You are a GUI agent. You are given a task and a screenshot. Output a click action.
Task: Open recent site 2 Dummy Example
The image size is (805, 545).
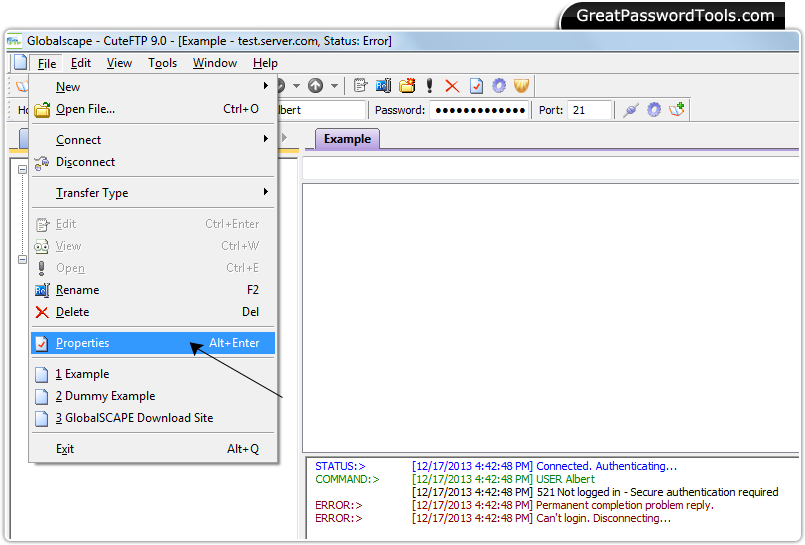pyautogui.click(x=153, y=396)
